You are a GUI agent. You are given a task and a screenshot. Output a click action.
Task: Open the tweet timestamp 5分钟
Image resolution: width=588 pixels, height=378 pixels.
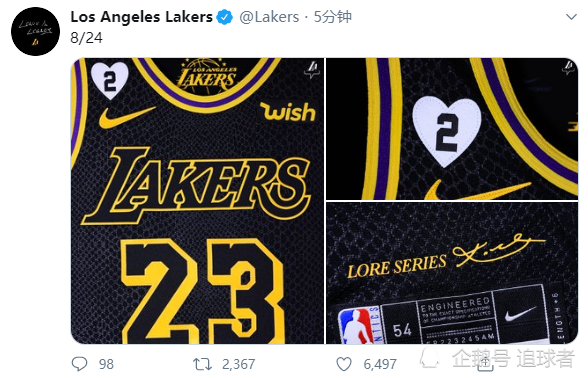[x=332, y=17]
